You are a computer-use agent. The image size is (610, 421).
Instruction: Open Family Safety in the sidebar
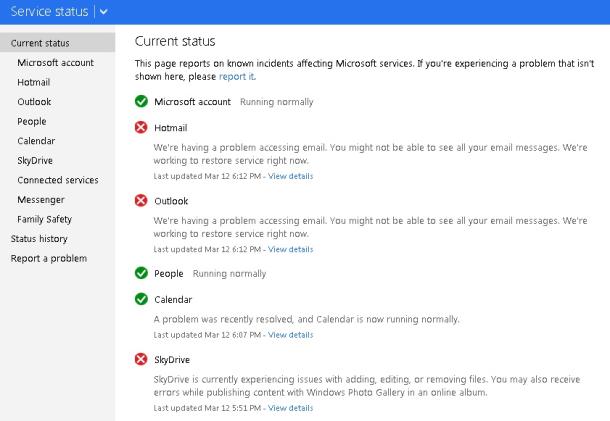(45, 219)
